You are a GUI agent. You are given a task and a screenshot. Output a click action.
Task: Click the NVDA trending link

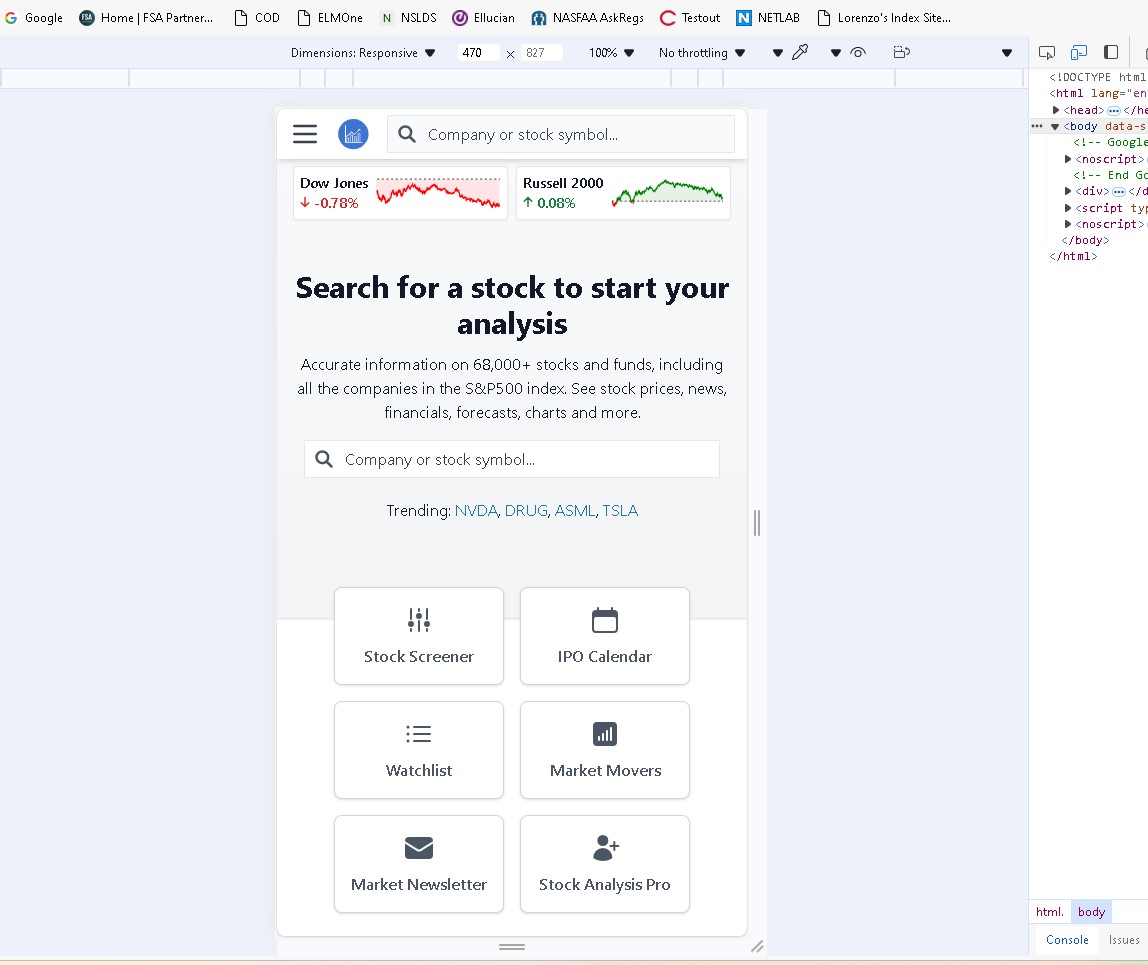(476, 511)
